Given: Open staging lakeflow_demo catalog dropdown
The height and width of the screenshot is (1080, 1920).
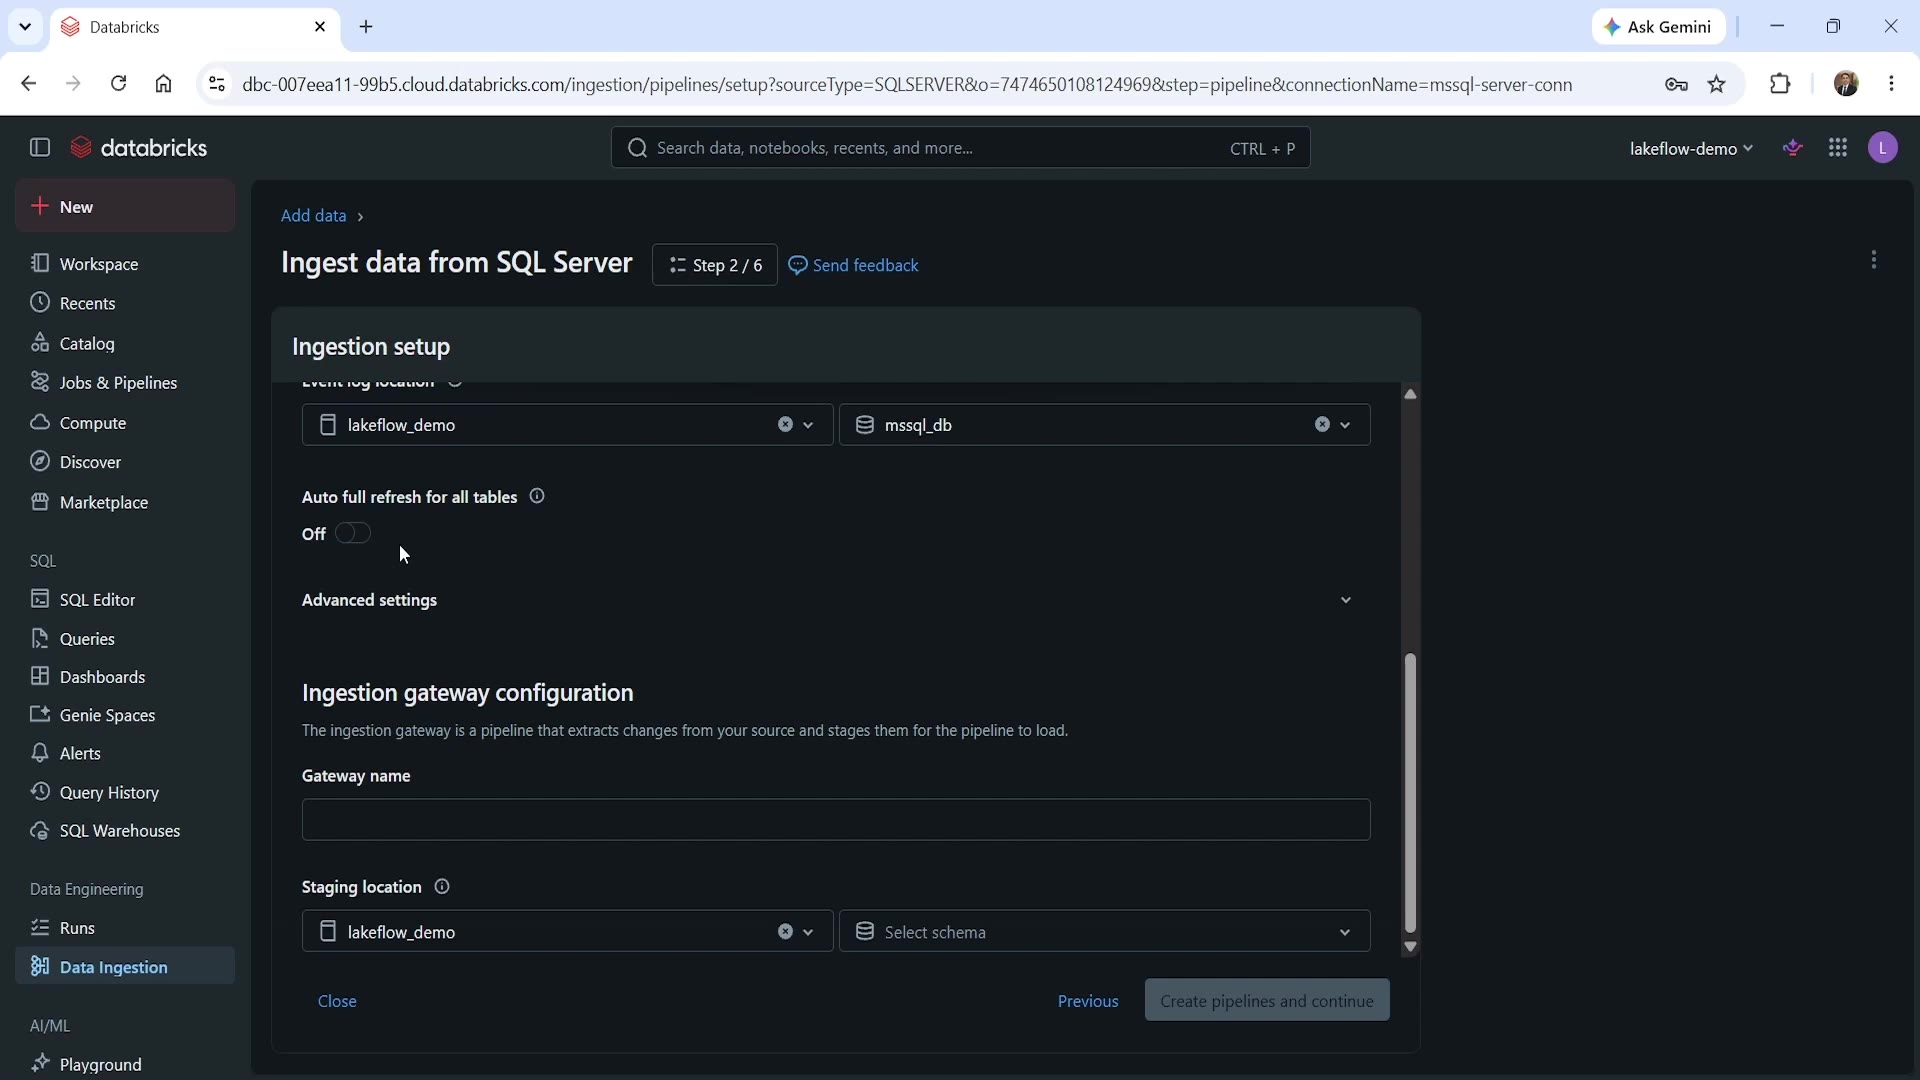Looking at the screenshot, I should pos(808,931).
